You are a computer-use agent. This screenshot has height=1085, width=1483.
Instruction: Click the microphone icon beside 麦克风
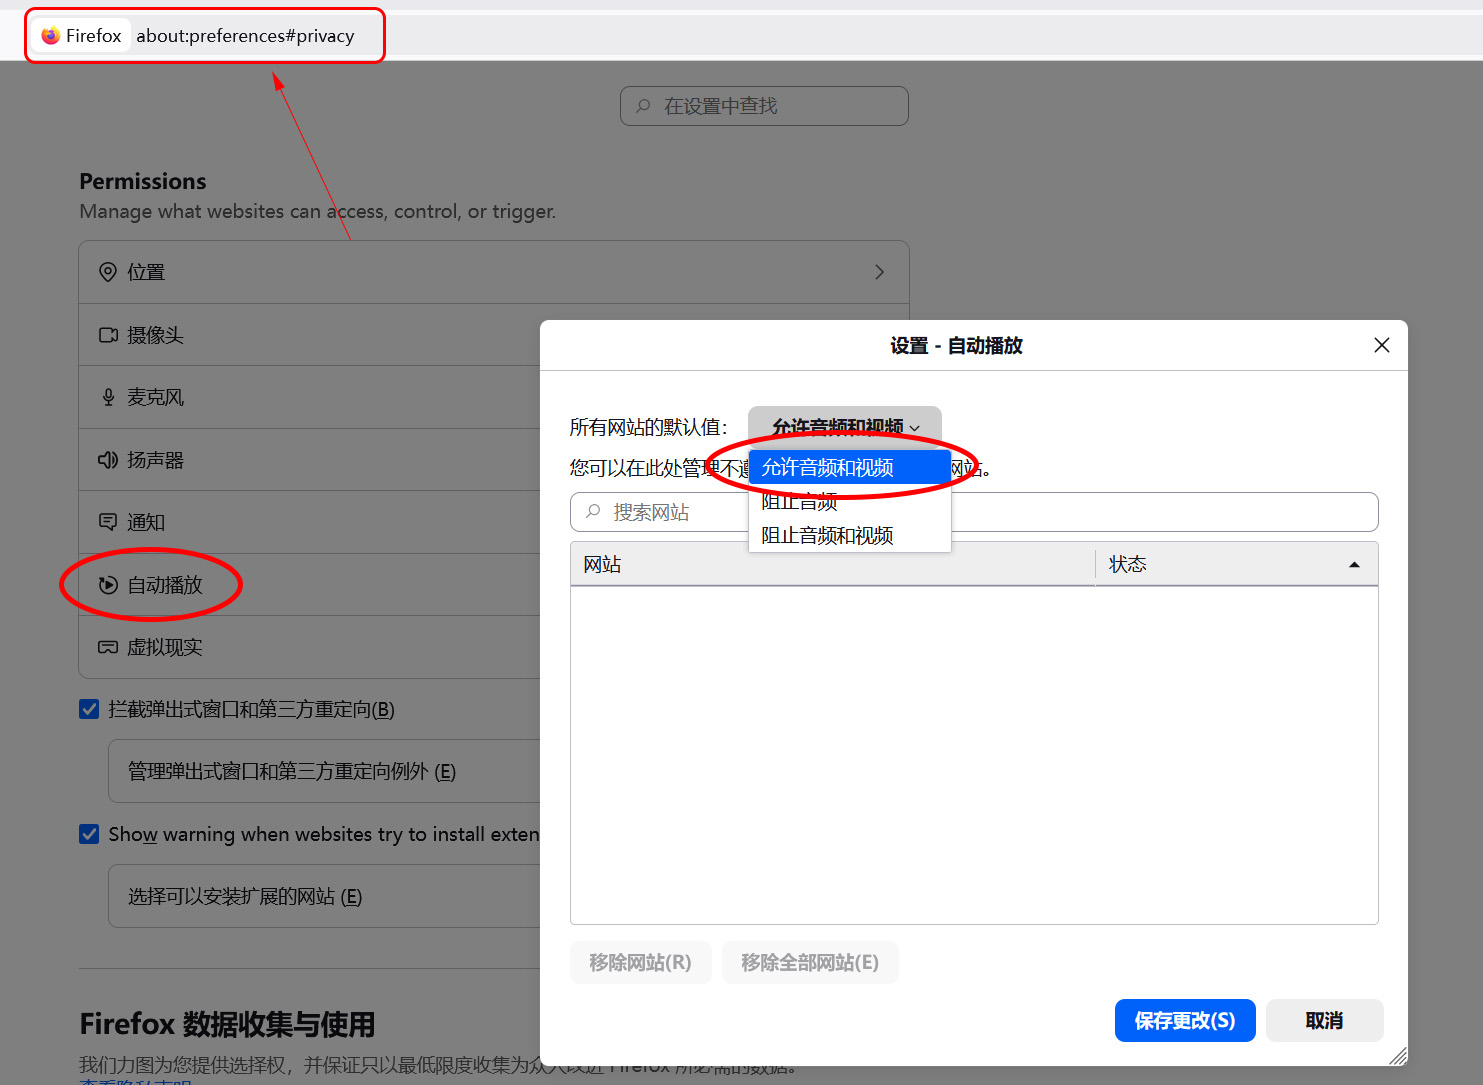coord(108,397)
